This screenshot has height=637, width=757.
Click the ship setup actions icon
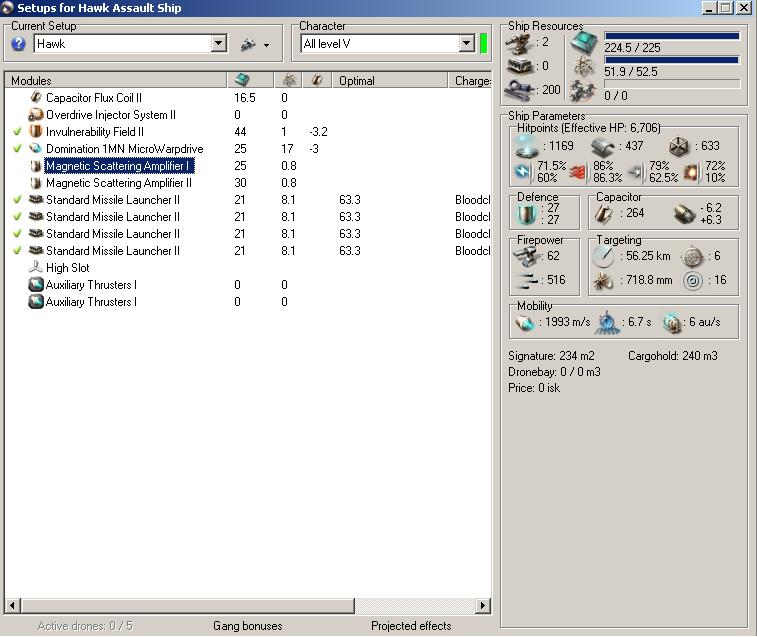point(248,44)
